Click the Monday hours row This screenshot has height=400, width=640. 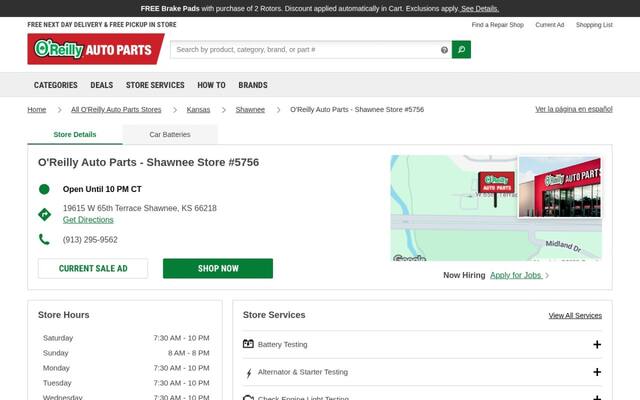[x=126, y=368]
